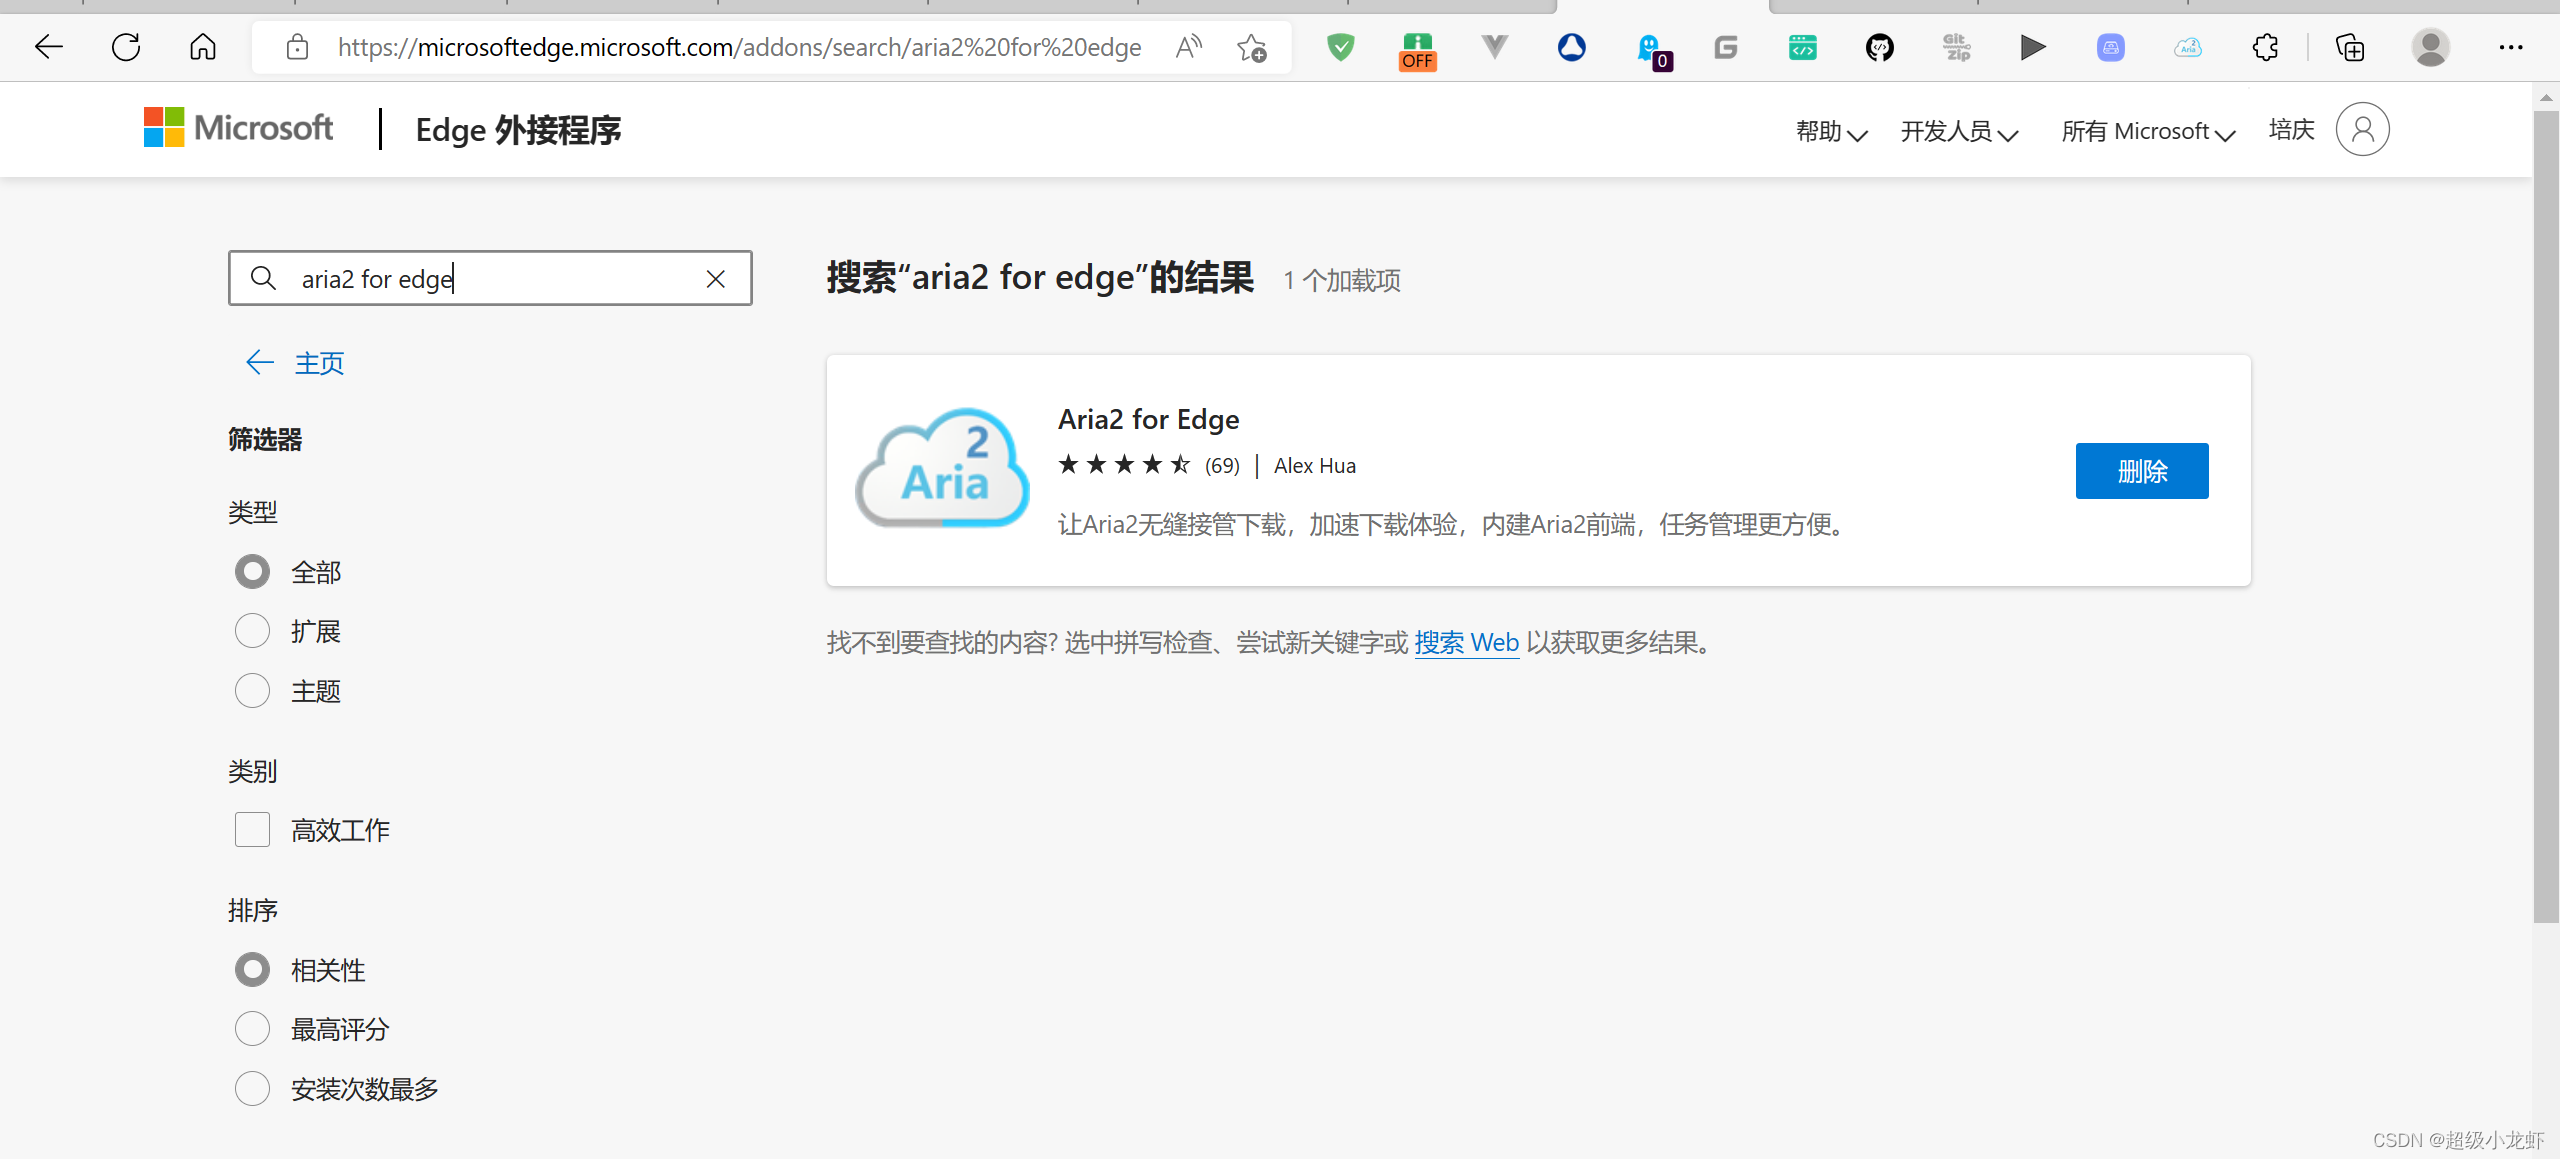Click the '1 个加载项' result count text

pyautogui.click(x=1342, y=281)
